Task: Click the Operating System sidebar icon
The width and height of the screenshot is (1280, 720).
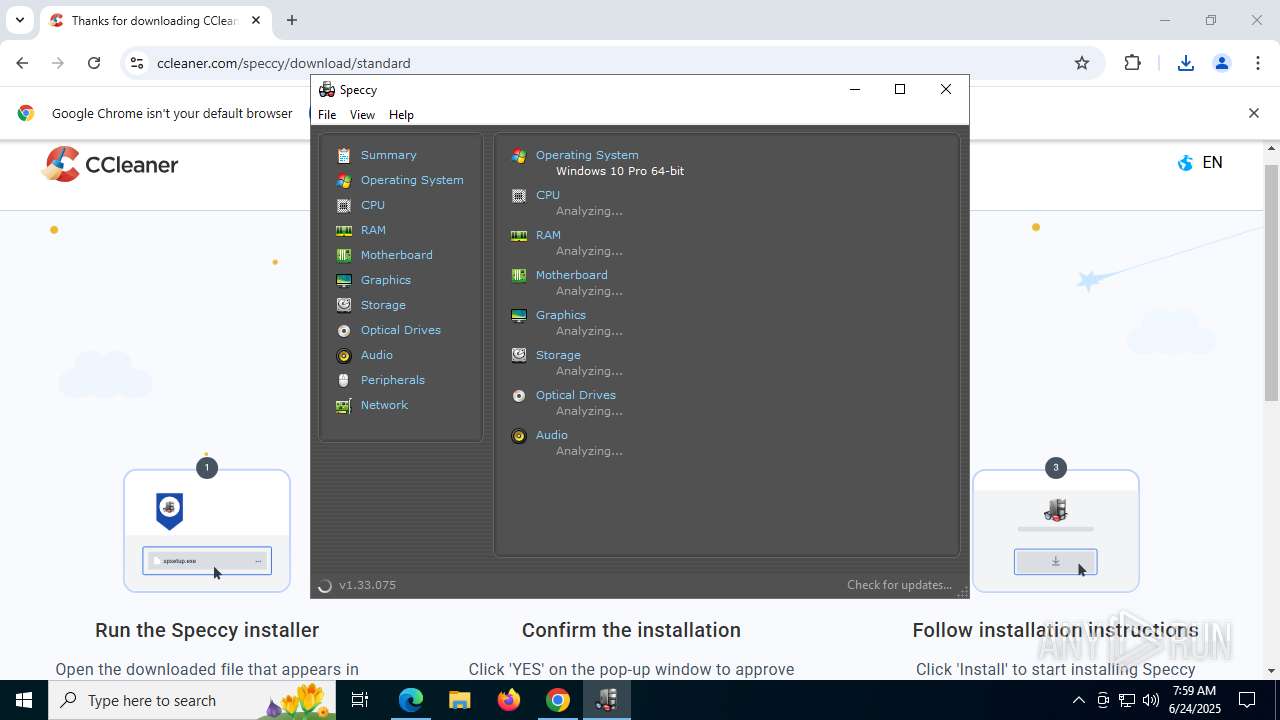Action: (x=344, y=180)
